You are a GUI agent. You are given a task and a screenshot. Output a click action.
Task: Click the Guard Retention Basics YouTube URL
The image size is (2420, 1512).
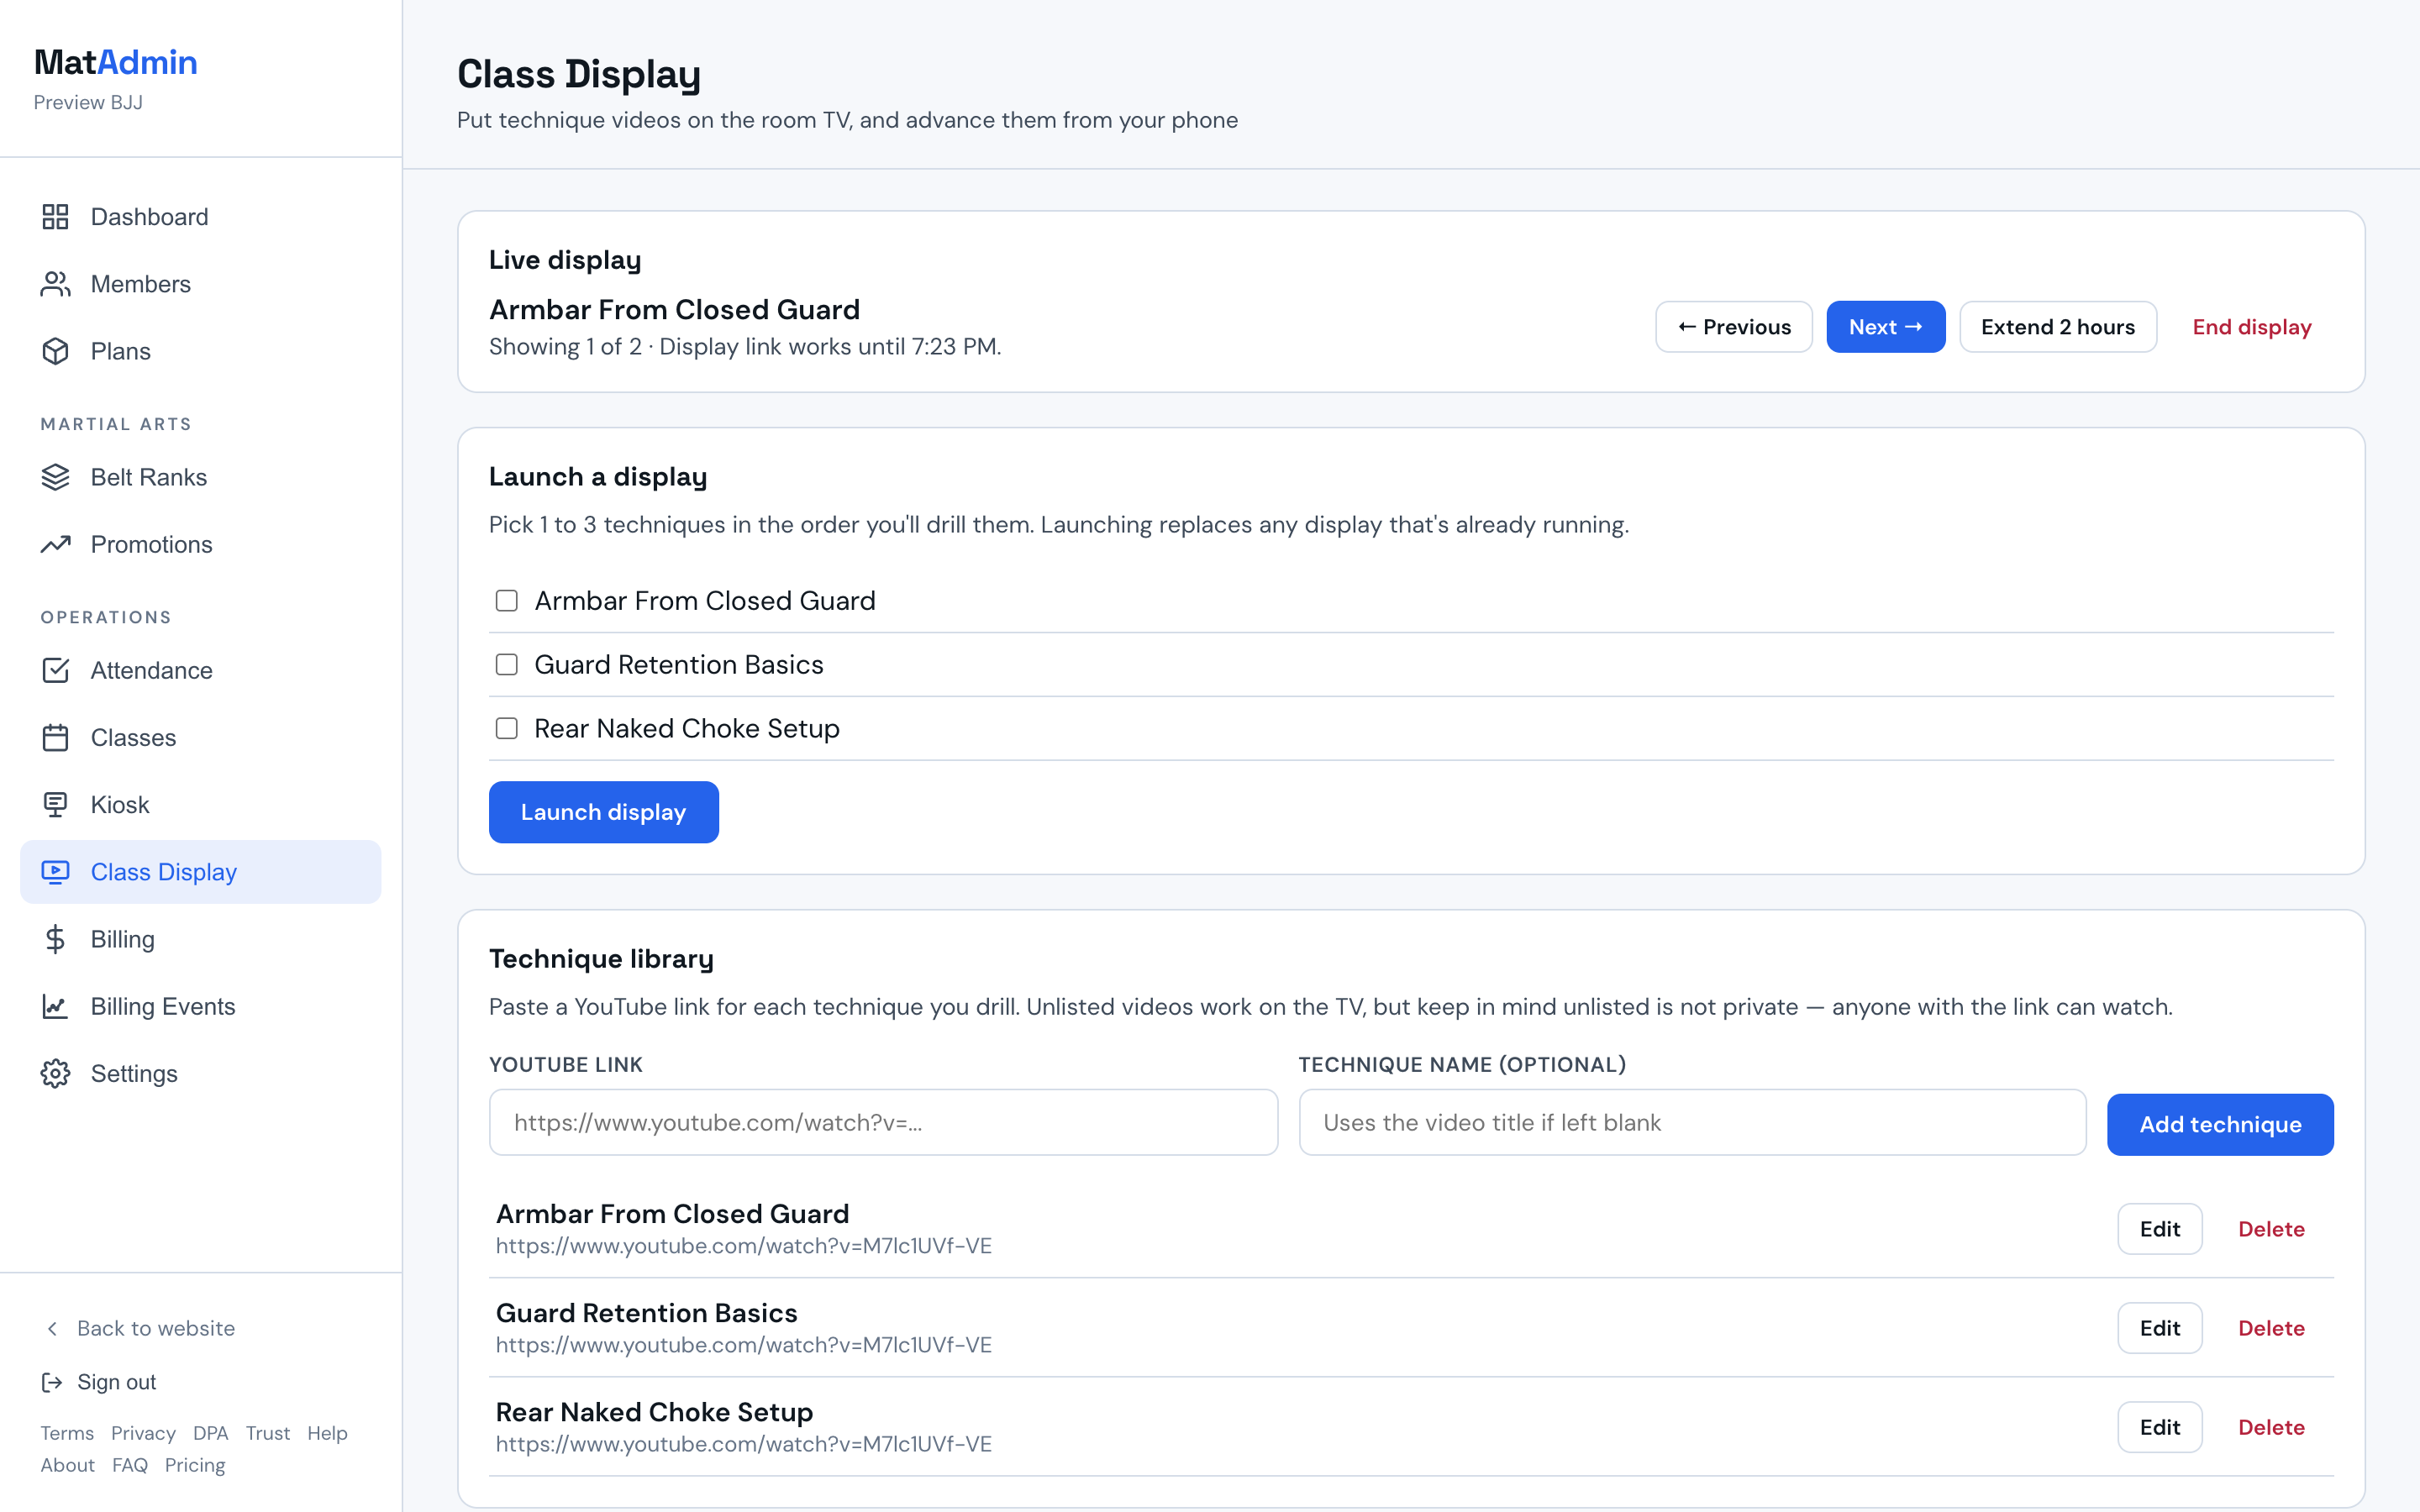coord(744,1345)
